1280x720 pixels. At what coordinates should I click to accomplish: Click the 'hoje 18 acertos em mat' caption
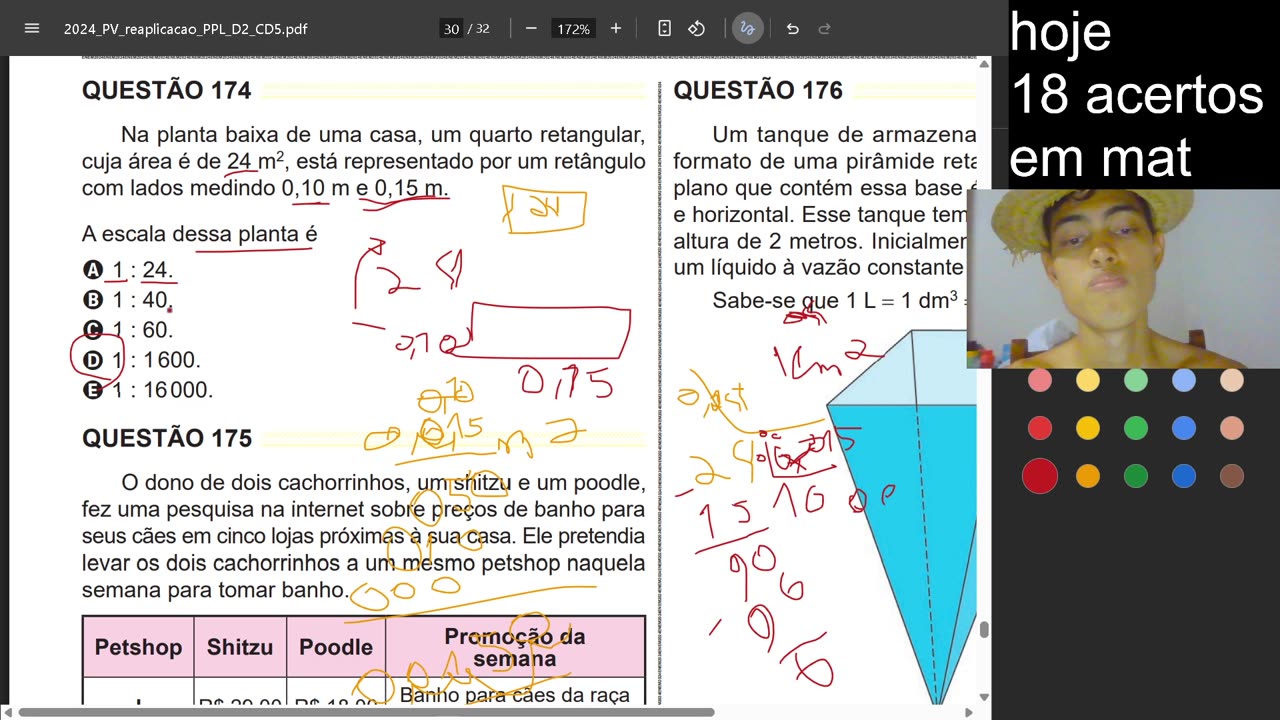(1136, 94)
